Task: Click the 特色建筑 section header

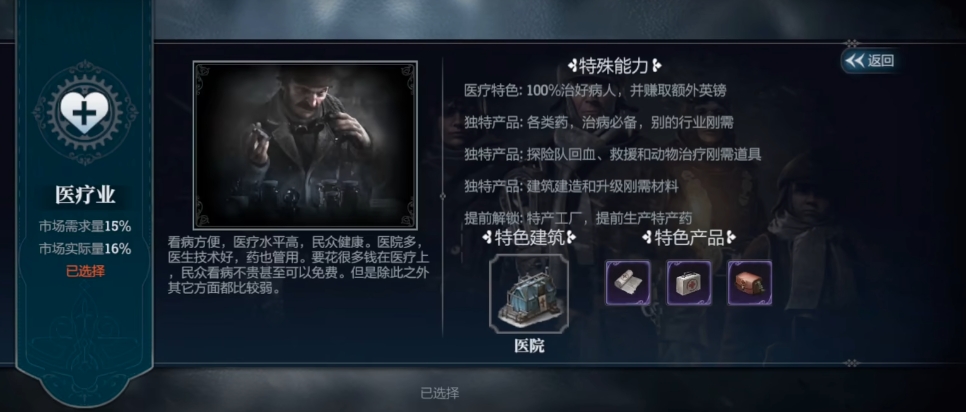Action: point(529,238)
